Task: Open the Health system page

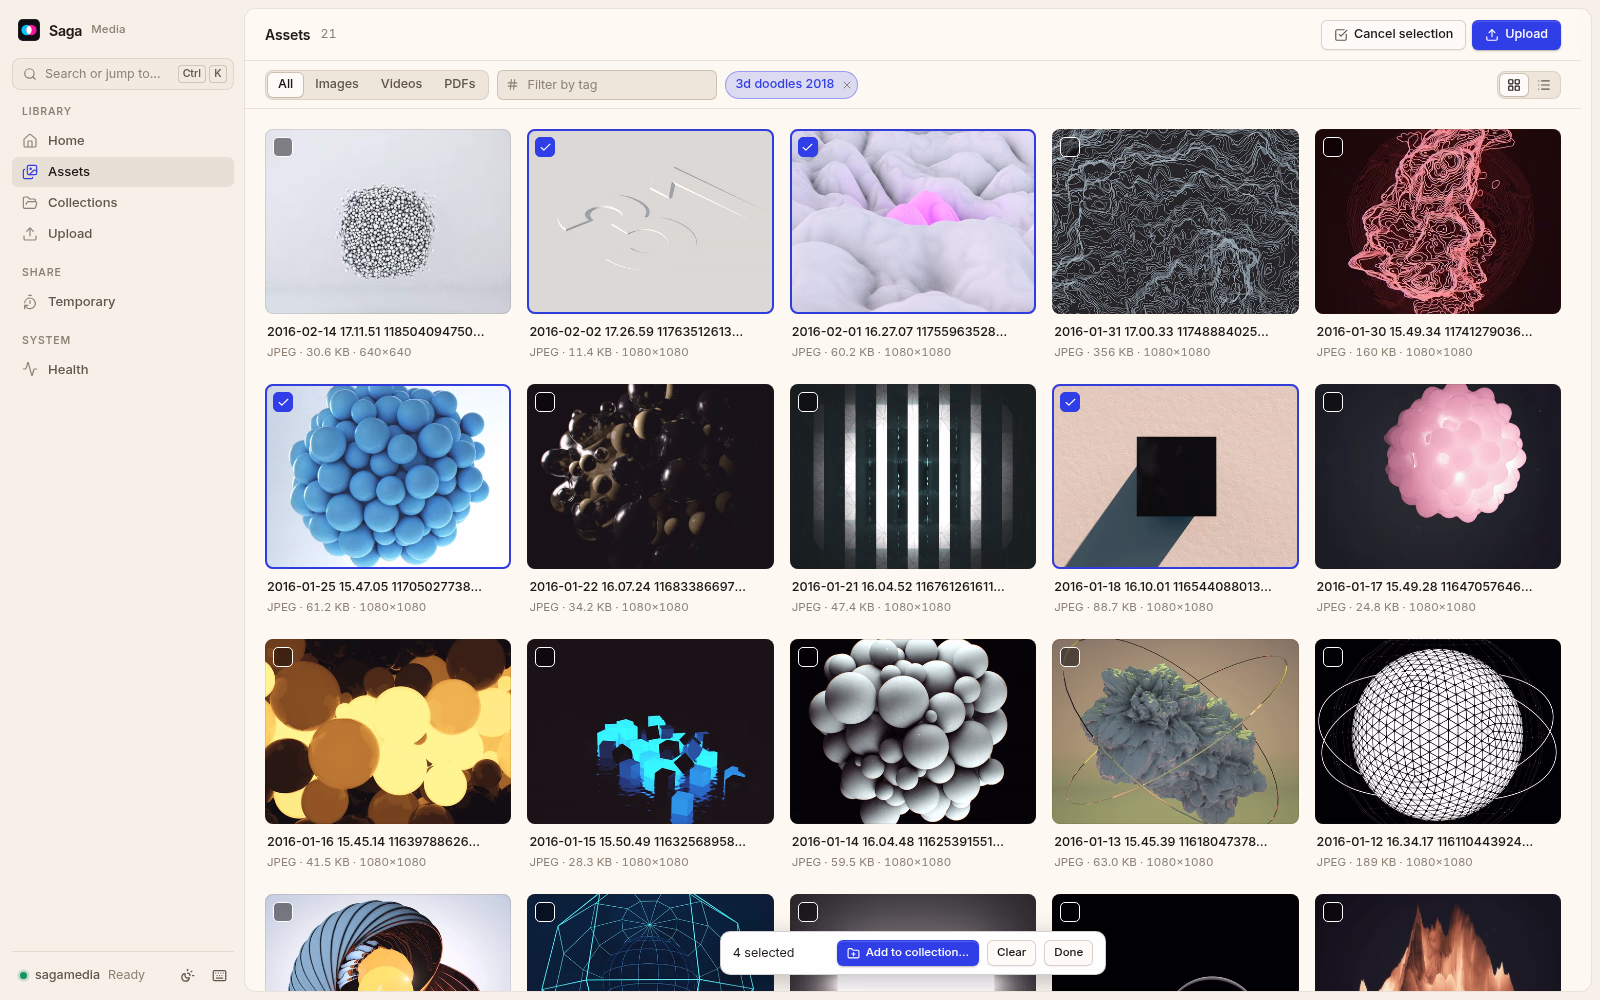Action: pos(123,370)
